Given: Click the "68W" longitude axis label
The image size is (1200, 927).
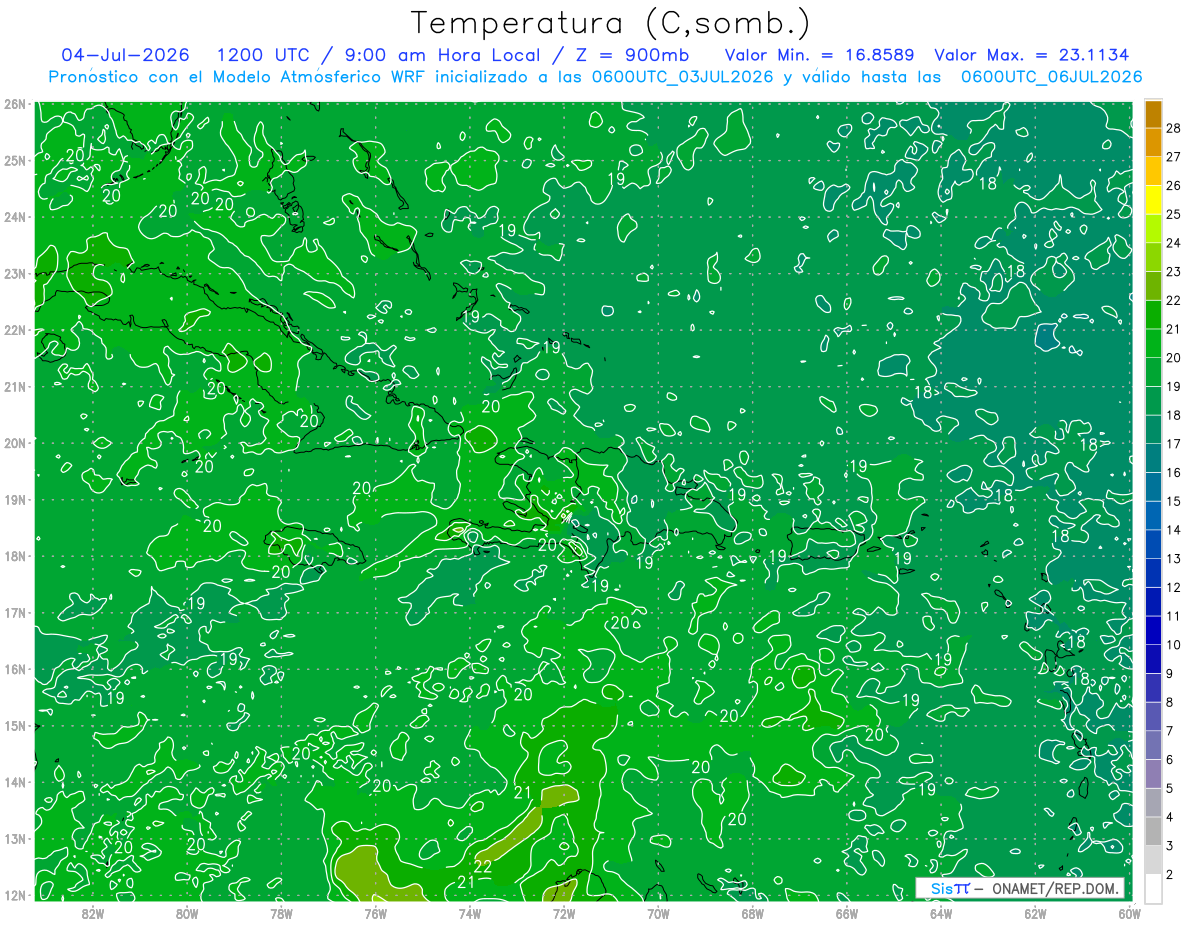Looking at the screenshot, I should point(752,913).
